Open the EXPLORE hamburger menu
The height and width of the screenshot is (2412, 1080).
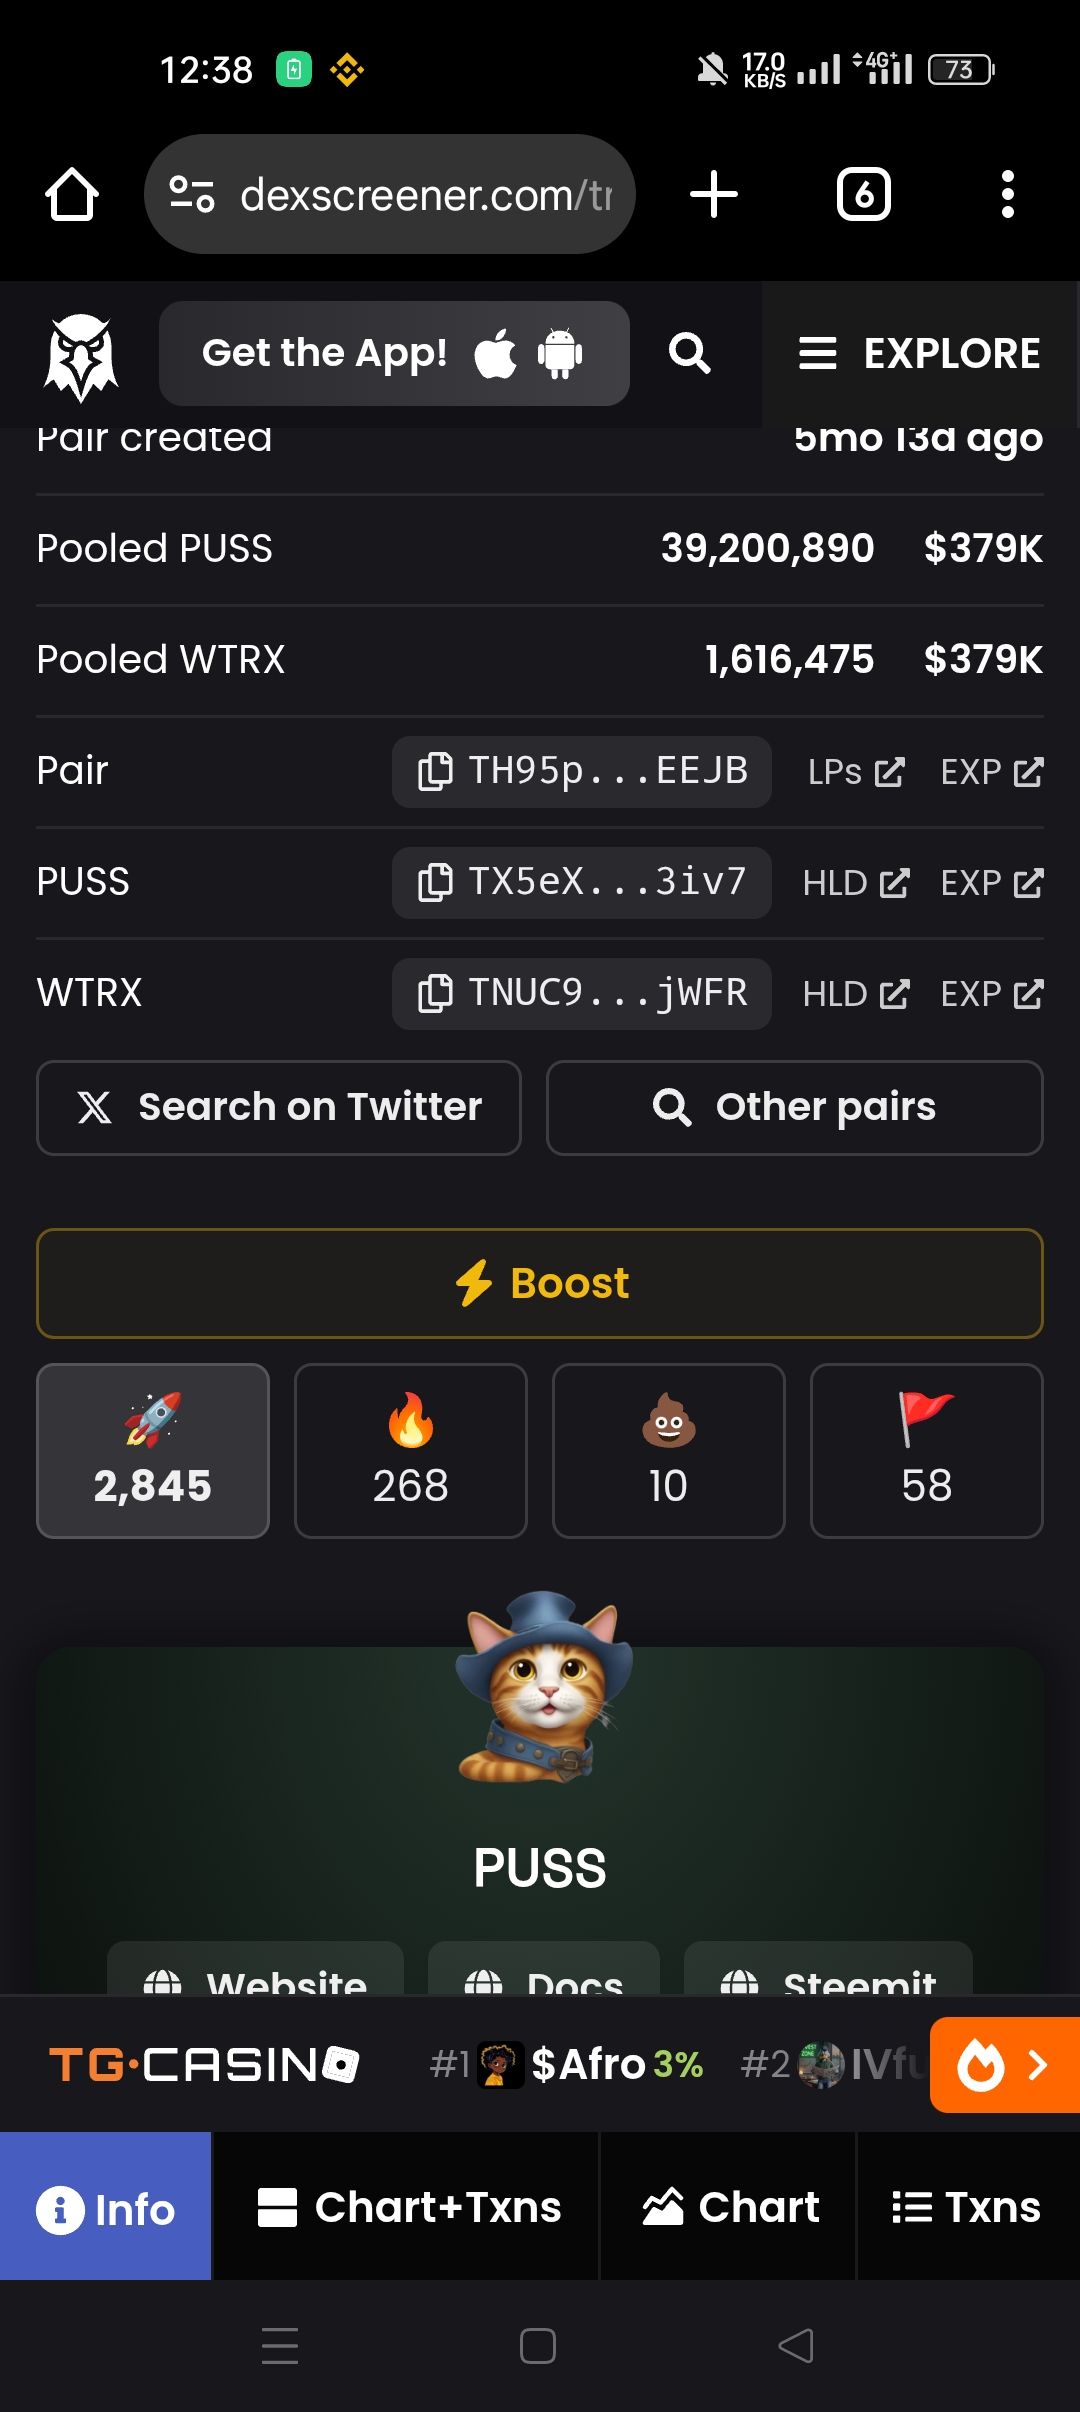pyautogui.click(x=920, y=354)
